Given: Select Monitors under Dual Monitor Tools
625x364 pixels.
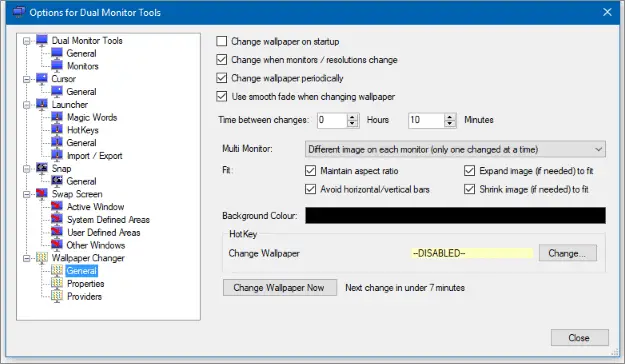Looking at the screenshot, I should click(83, 66).
